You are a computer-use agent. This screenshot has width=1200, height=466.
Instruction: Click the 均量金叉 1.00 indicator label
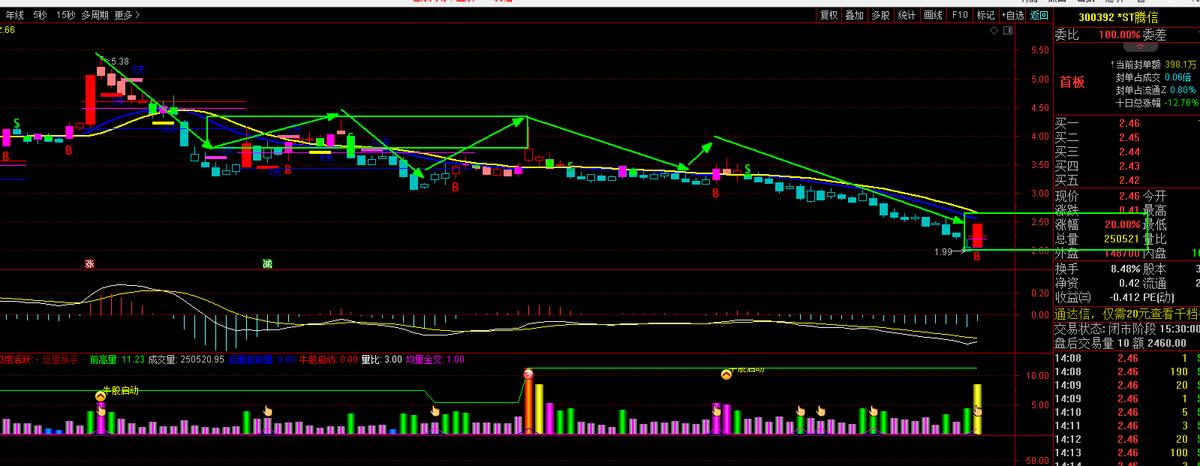click(x=435, y=358)
